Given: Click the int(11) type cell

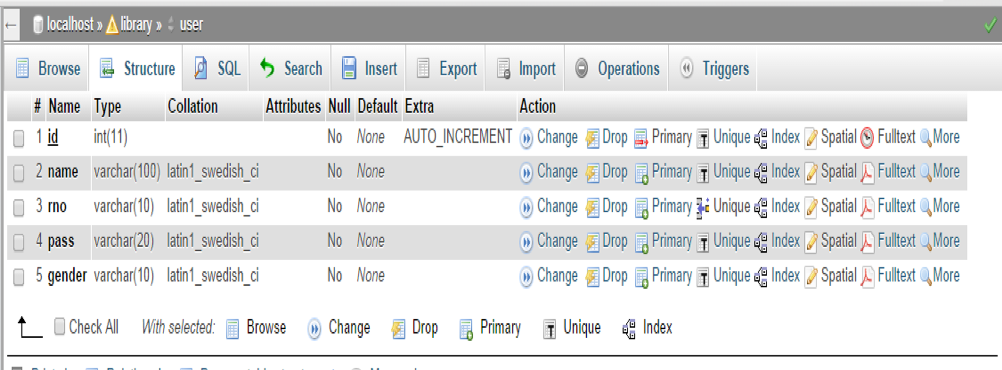Looking at the screenshot, I should [x=112, y=137].
